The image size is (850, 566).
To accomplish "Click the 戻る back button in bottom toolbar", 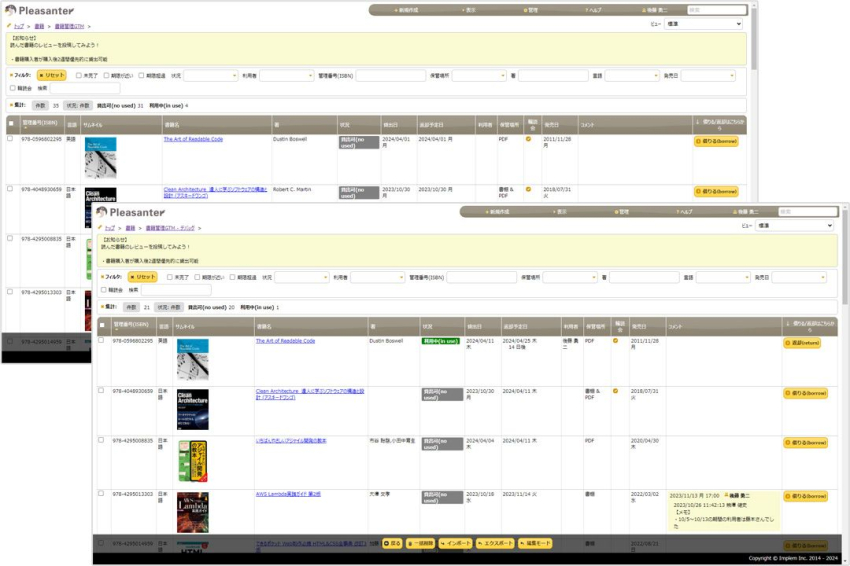I will (392, 543).
